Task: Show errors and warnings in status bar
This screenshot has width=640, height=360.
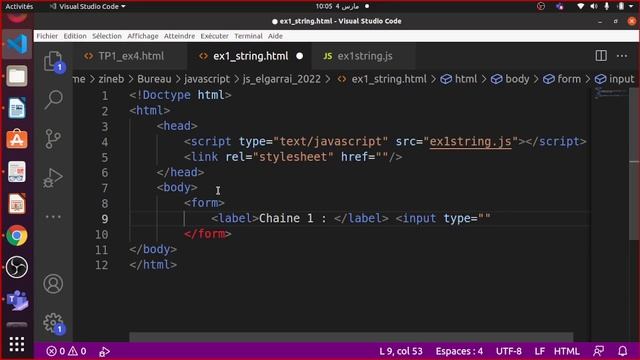Action: click(66, 351)
